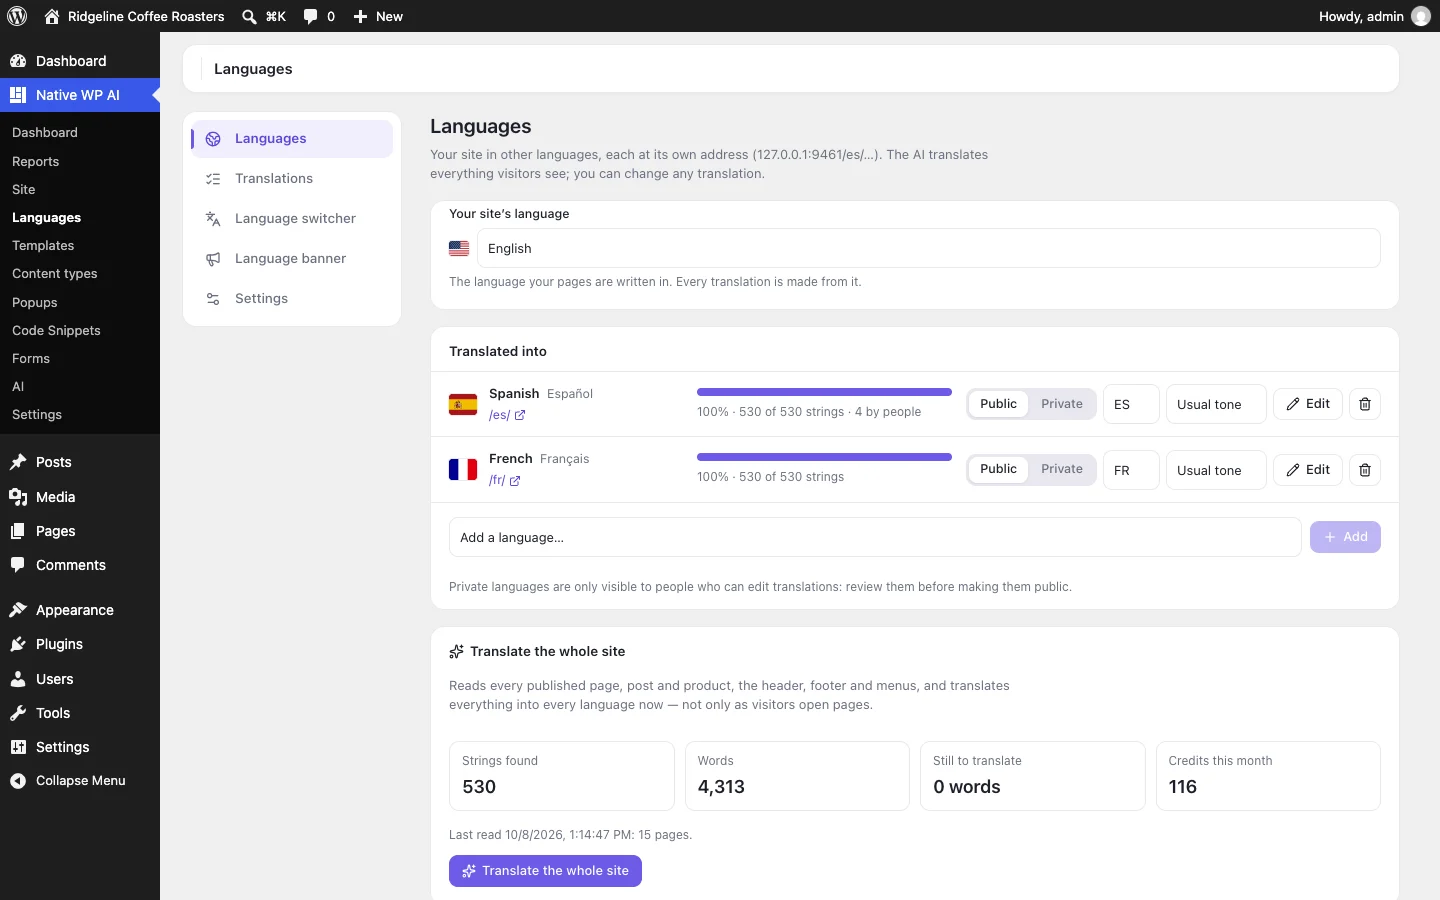Click the French translation progress bar

tap(824, 457)
